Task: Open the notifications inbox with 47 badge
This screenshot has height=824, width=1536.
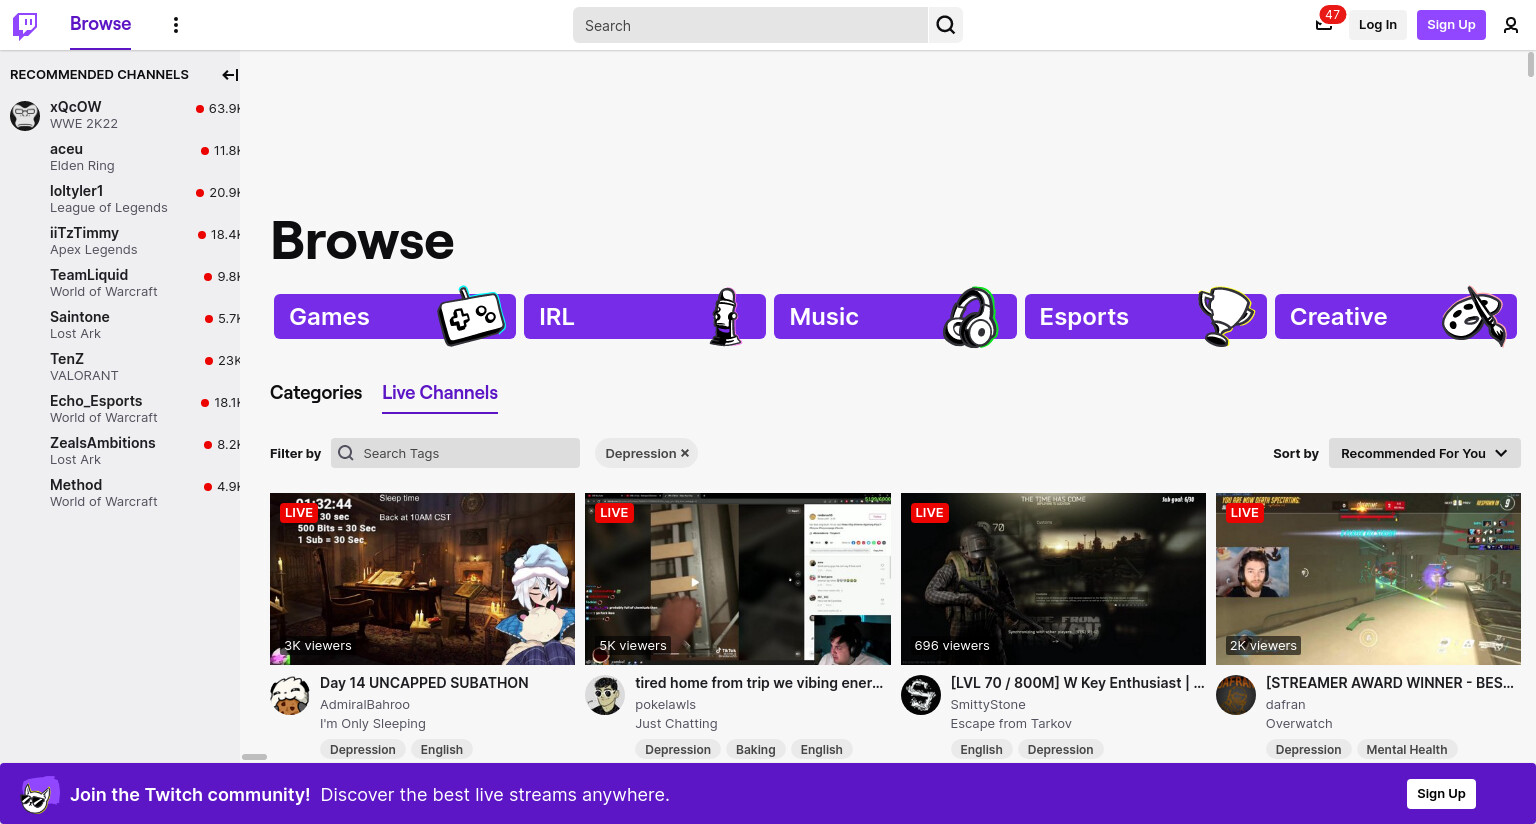Action: coord(1324,24)
